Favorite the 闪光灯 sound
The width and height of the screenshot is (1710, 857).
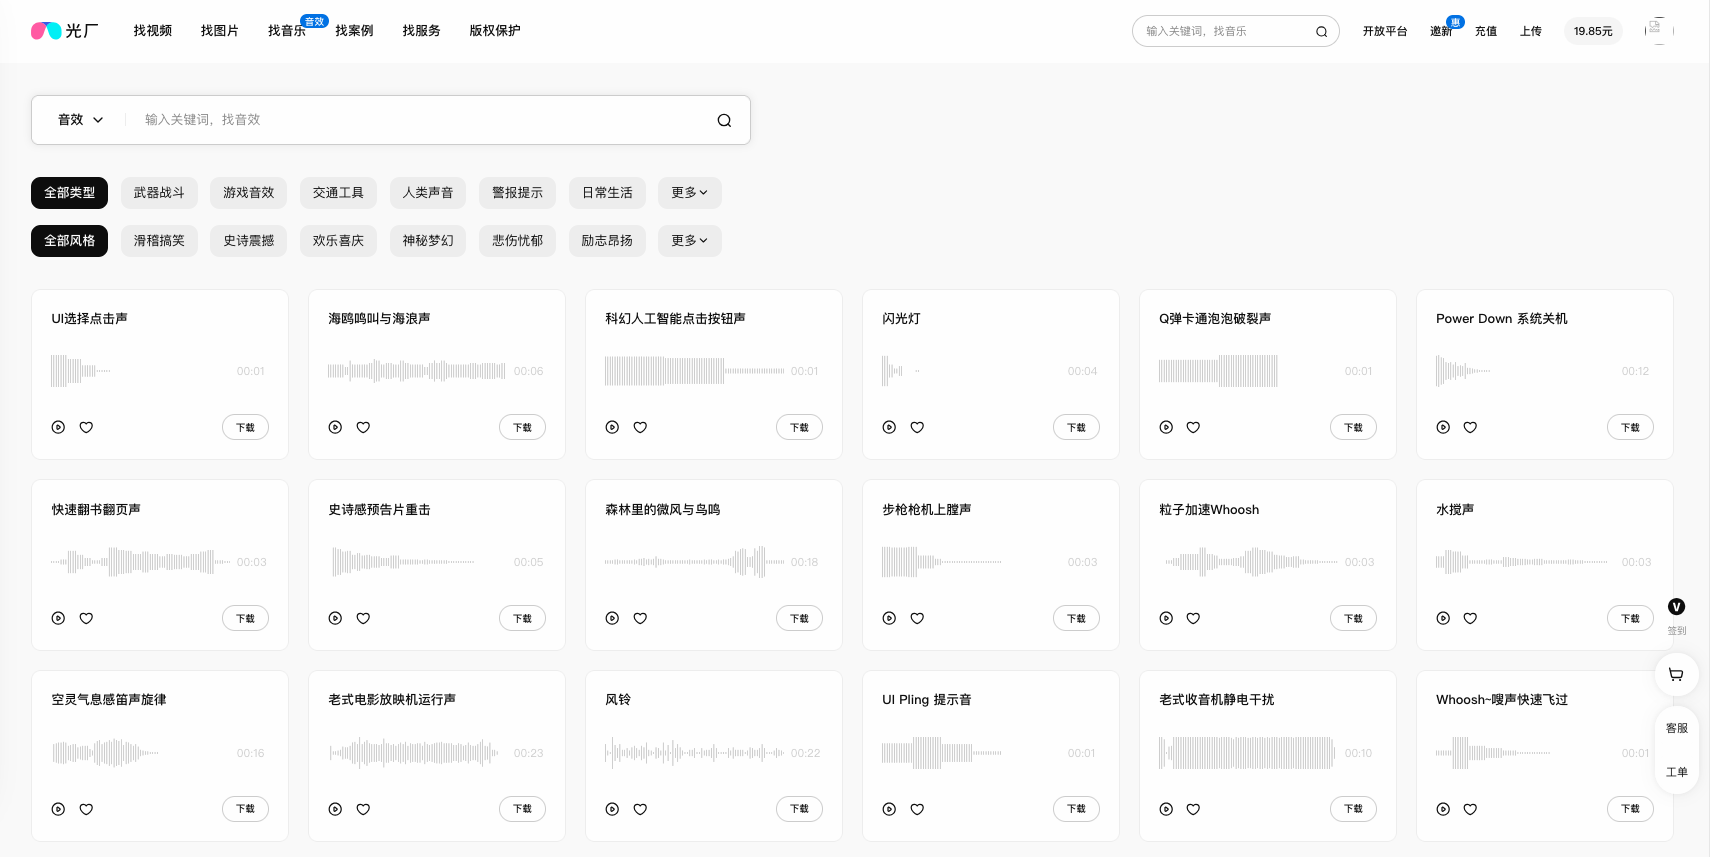point(917,427)
